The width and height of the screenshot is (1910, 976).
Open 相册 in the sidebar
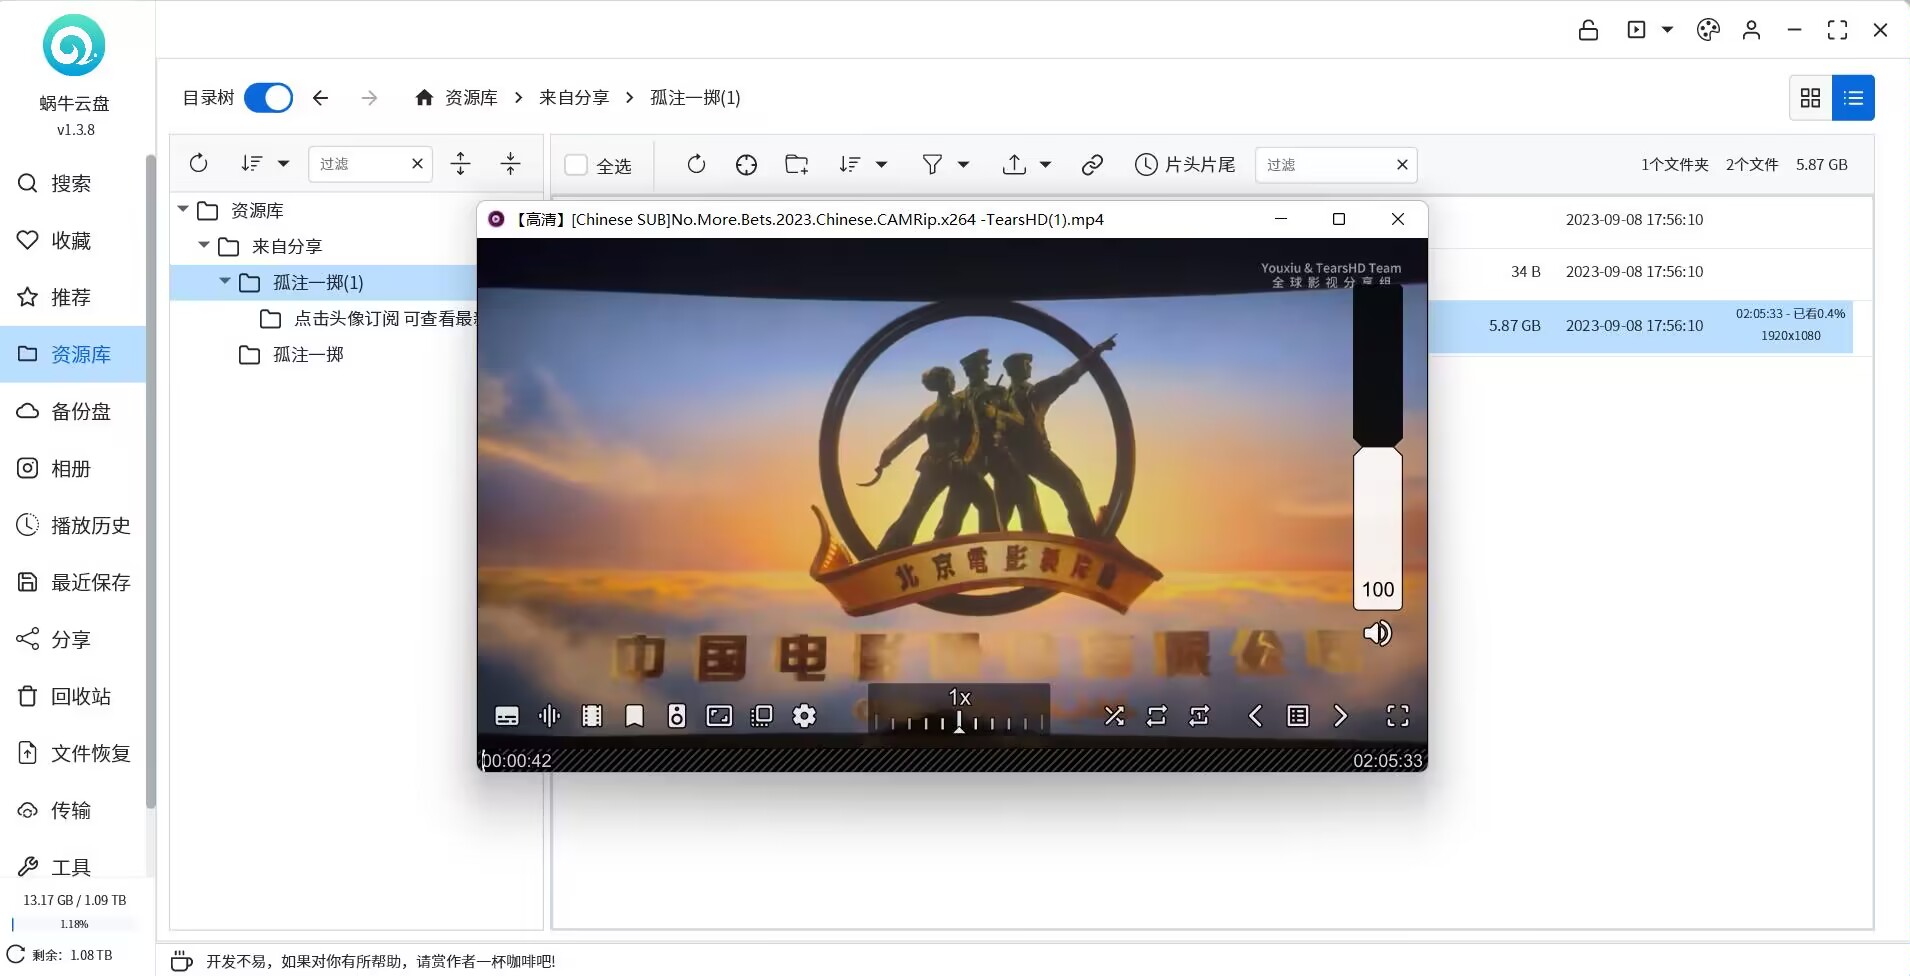click(73, 468)
